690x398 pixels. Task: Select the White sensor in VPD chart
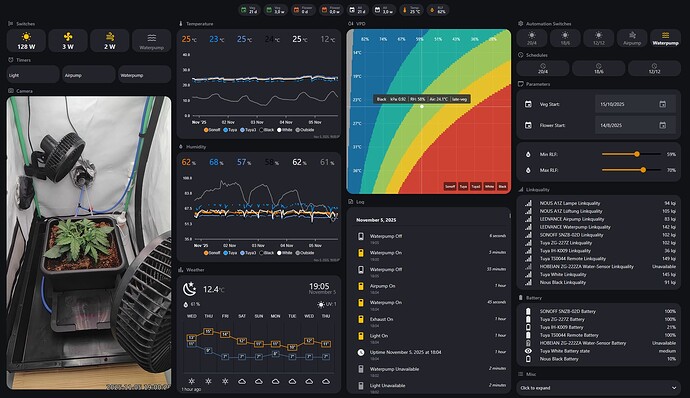(x=489, y=187)
